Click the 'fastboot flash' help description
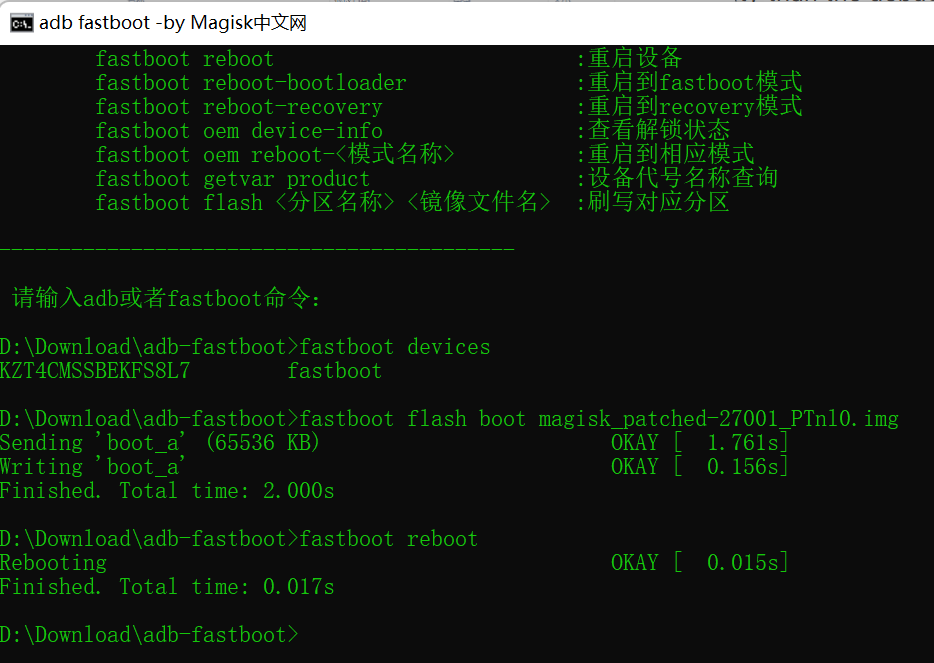This screenshot has height=663, width=934. tap(660, 202)
